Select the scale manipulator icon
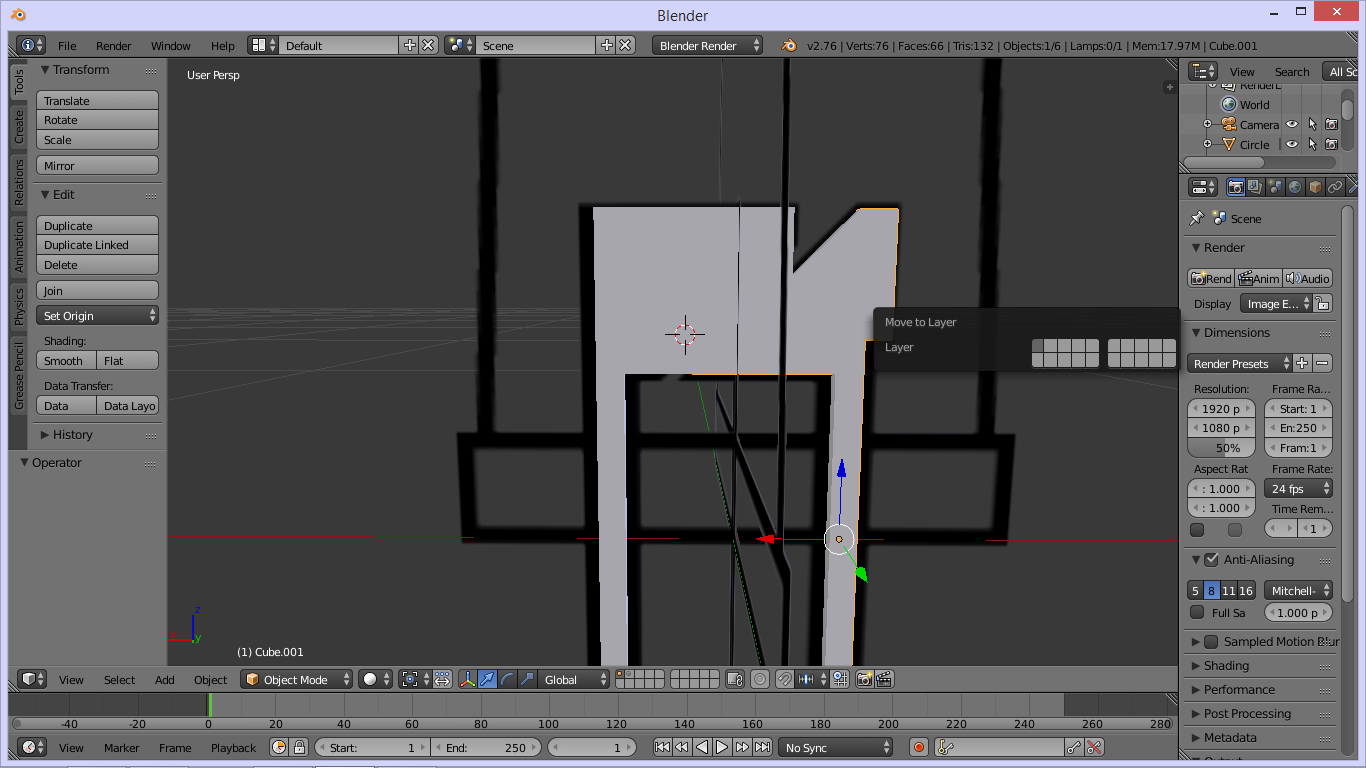The height and width of the screenshot is (768, 1366). pos(527,679)
